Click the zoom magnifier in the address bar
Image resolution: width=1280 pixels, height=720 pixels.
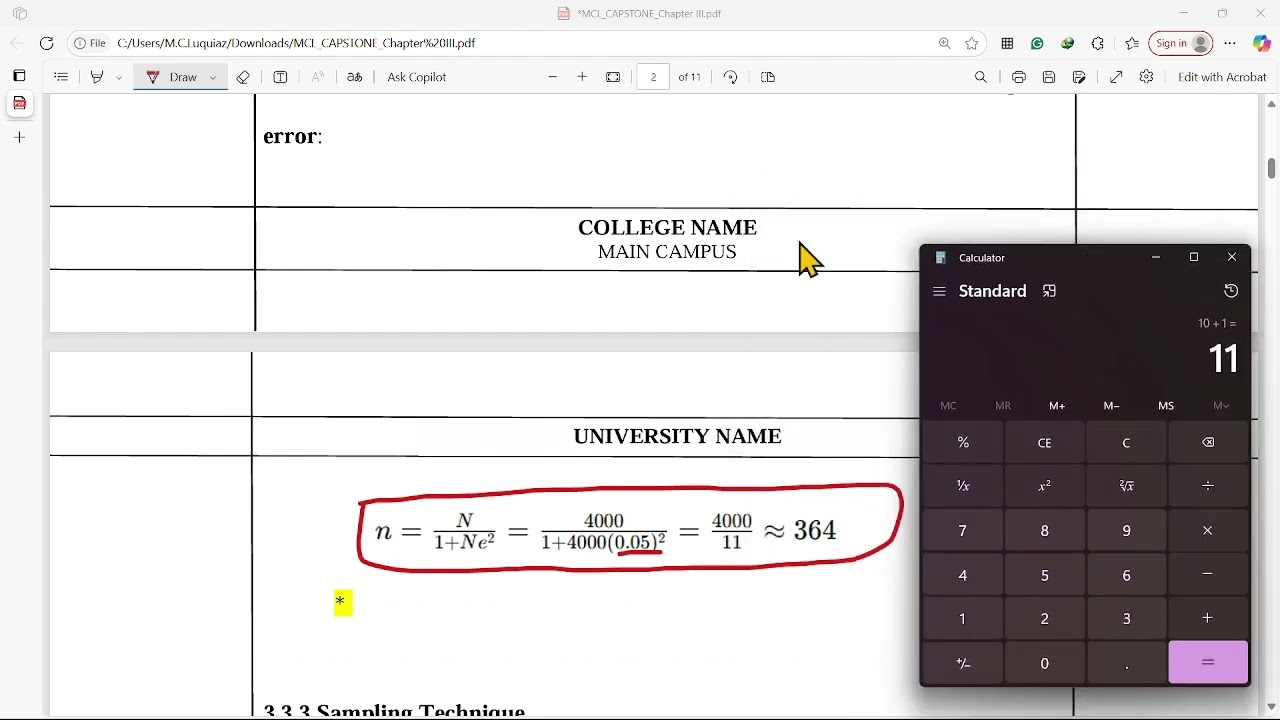[x=944, y=43]
